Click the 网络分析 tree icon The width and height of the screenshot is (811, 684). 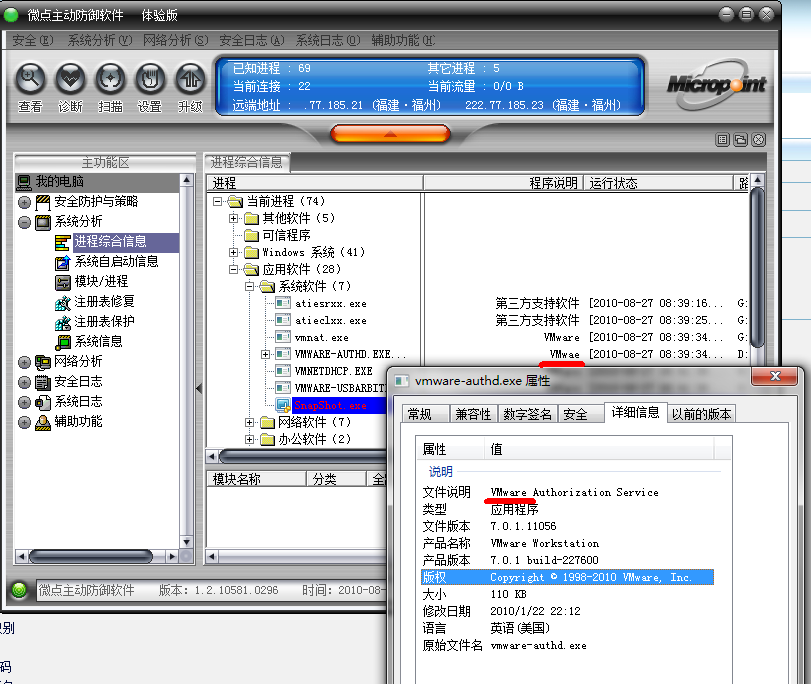click(43, 362)
